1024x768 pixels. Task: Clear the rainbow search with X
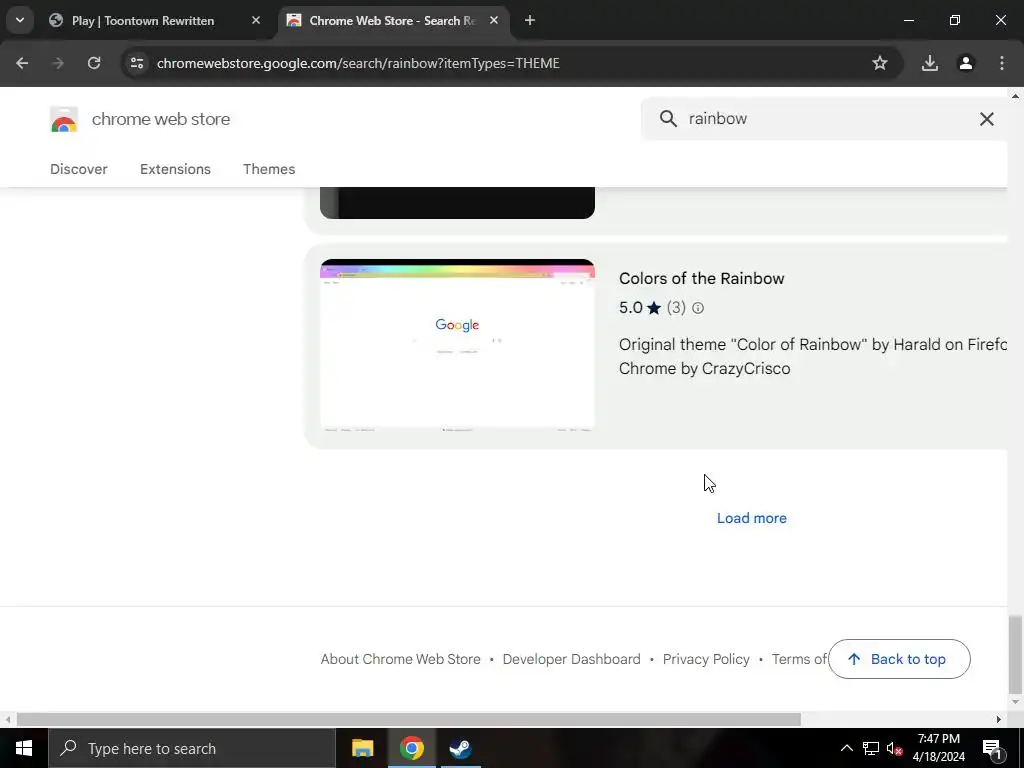click(986, 119)
